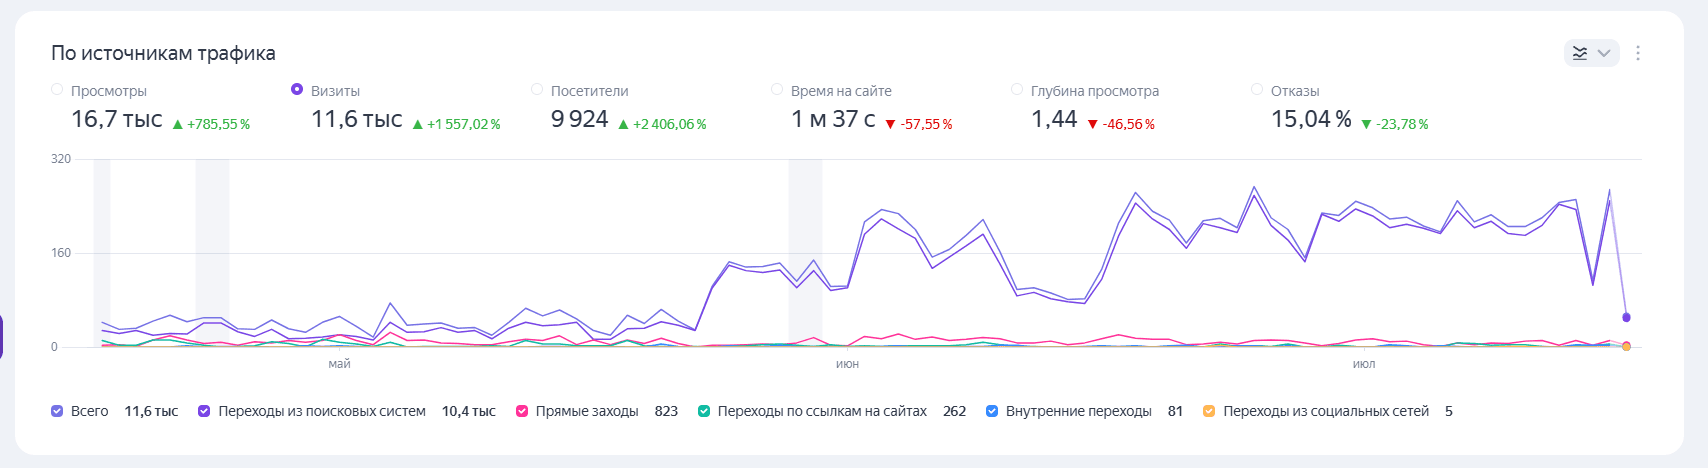The height and width of the screenshot is (468, 1708).
Task: Open the widget three-dot options menu
Action: click(x=1638, y=53)
